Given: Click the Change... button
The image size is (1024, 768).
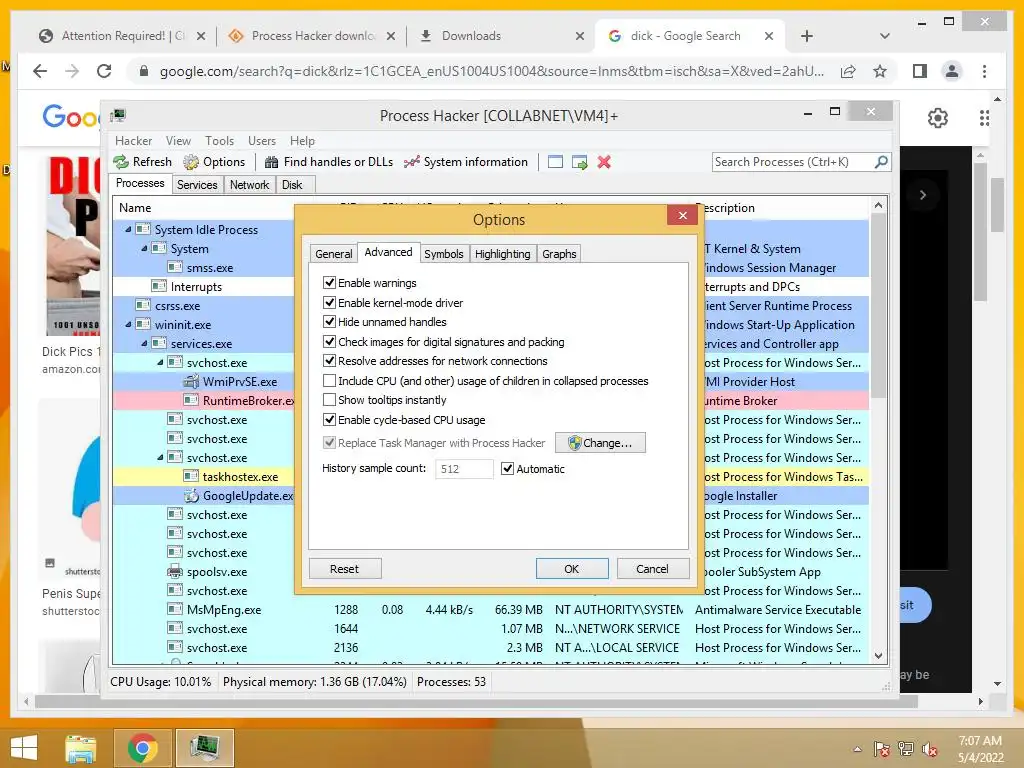Looking at the screenshot, I should pyautogui.click(x=601, y=443).
